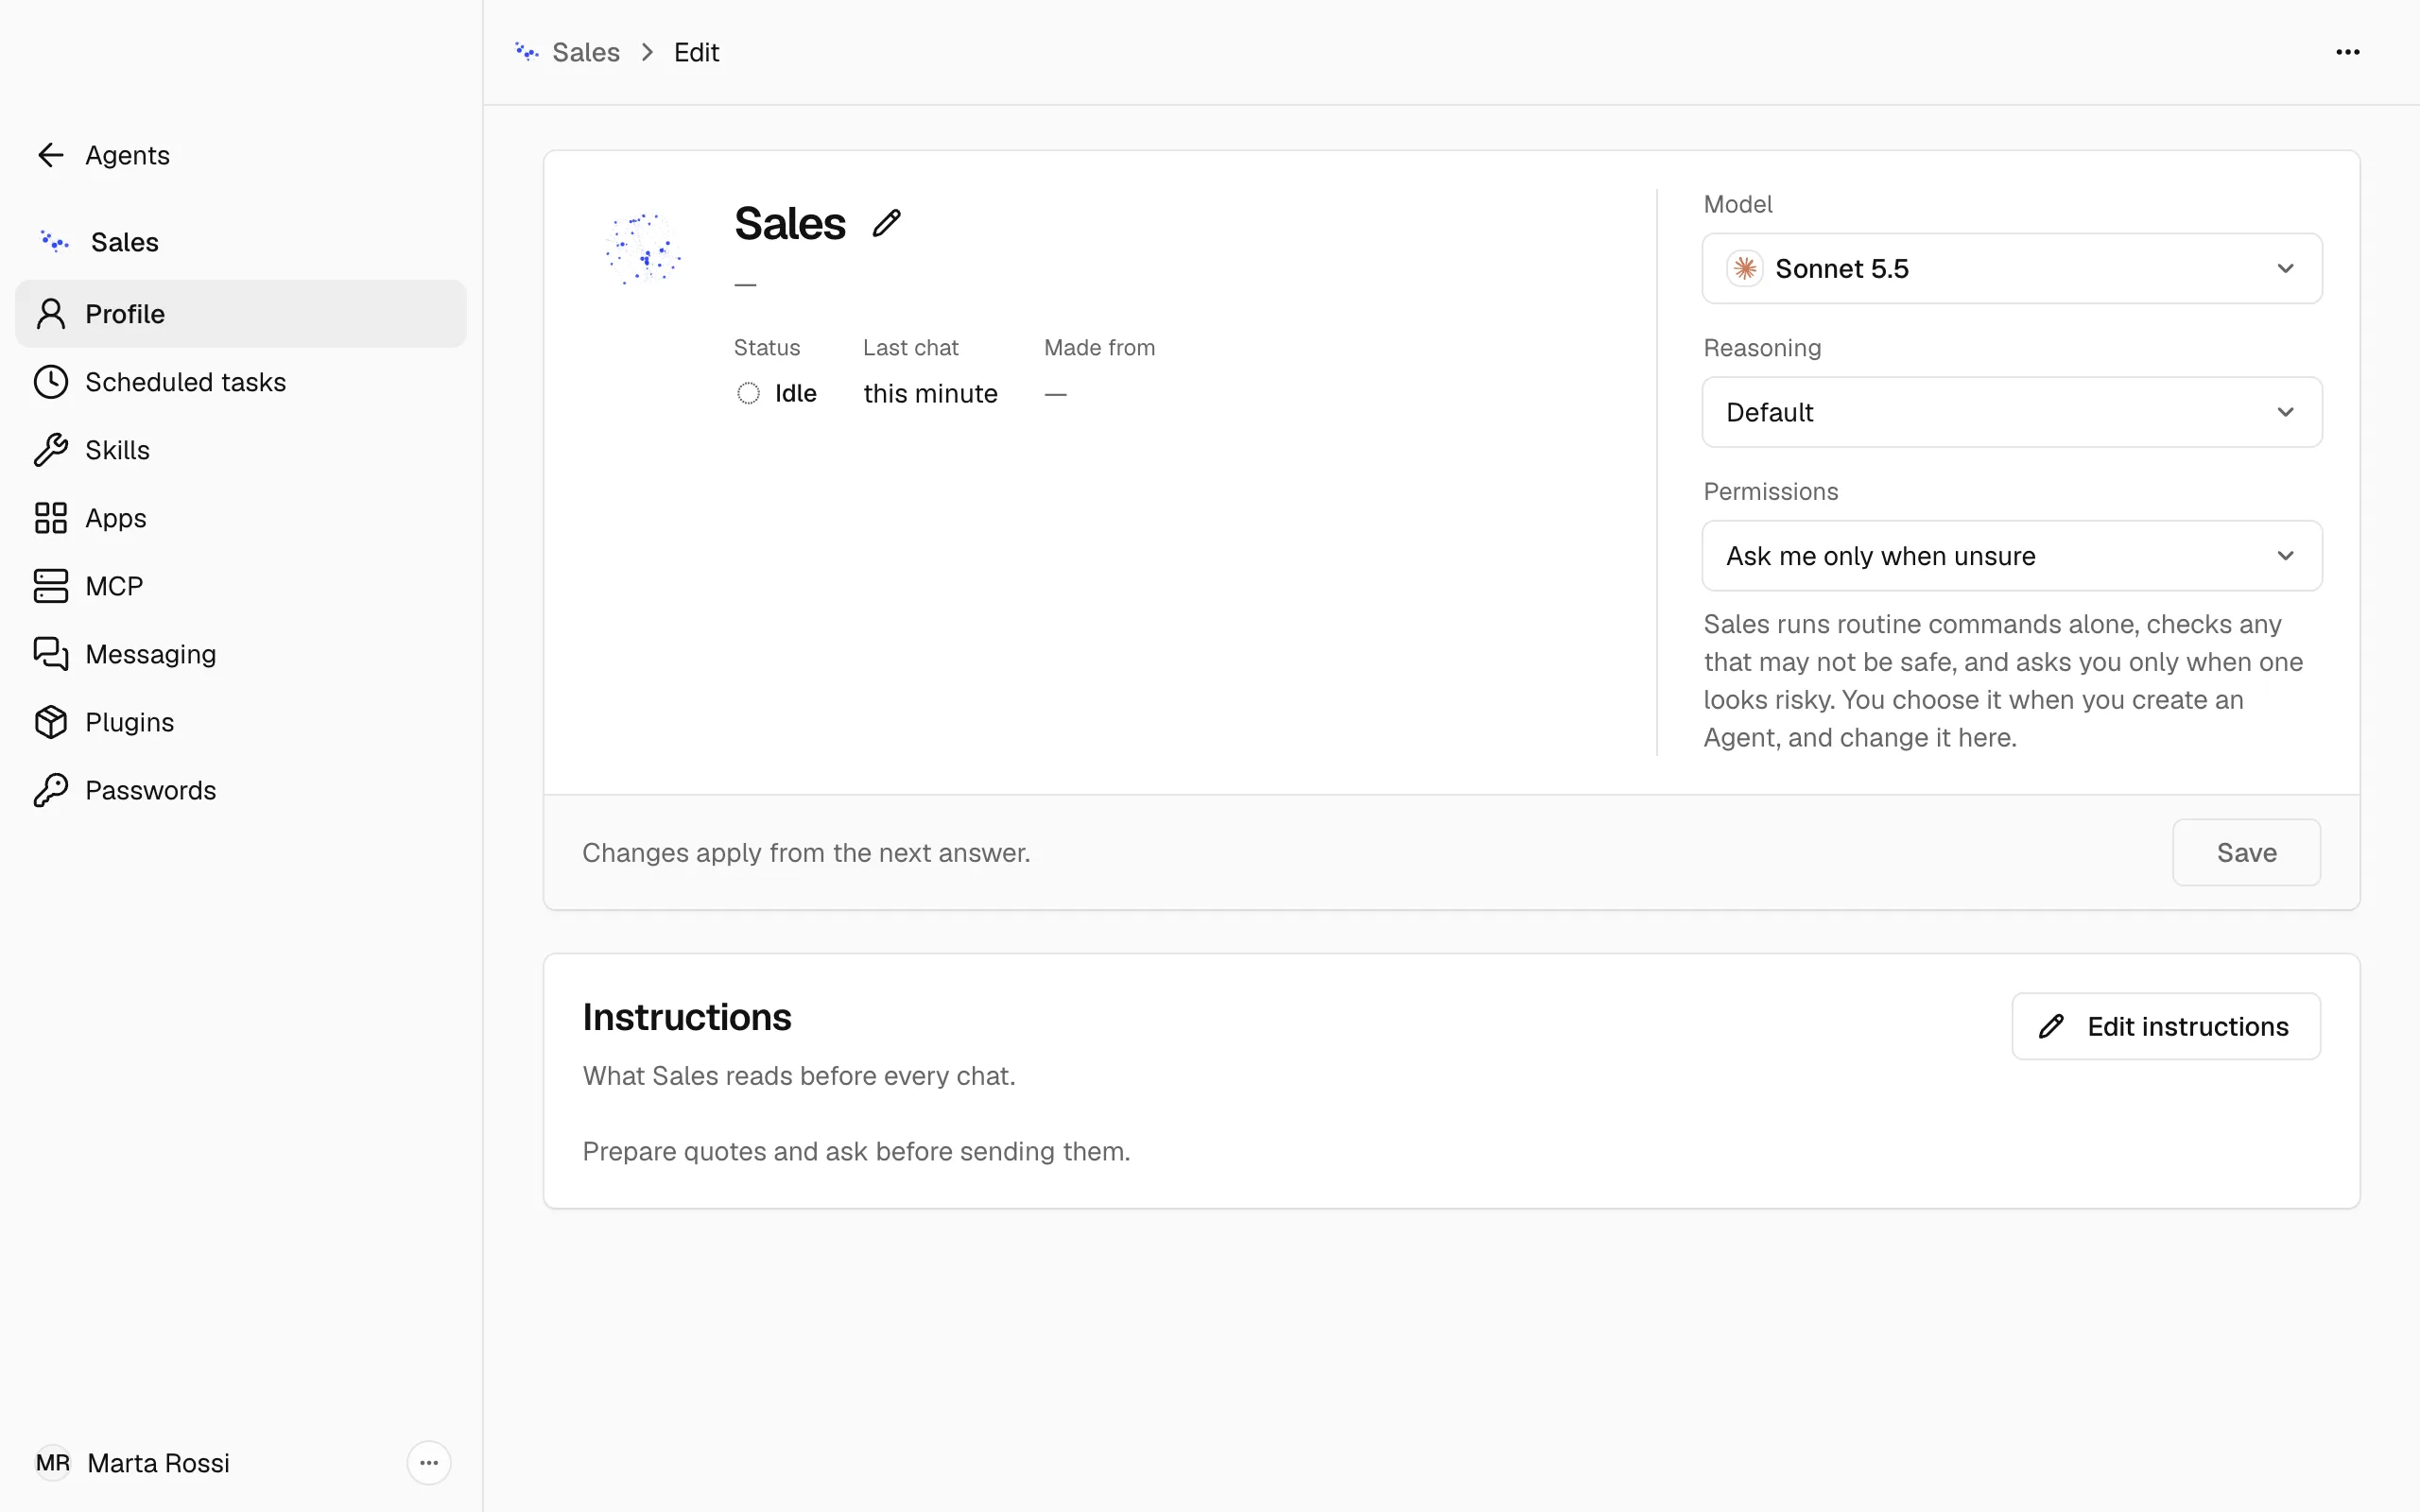Click the Sales breadcrumb icon in header
The image size is (2420, 1512).
click(x=526, y=52)
